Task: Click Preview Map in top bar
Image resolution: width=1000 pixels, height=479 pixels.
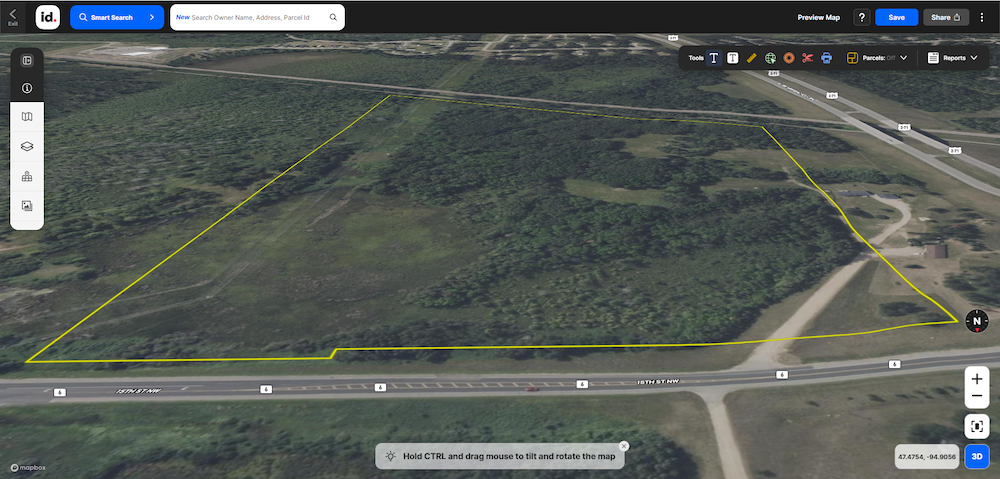Action: coord(818,17)
